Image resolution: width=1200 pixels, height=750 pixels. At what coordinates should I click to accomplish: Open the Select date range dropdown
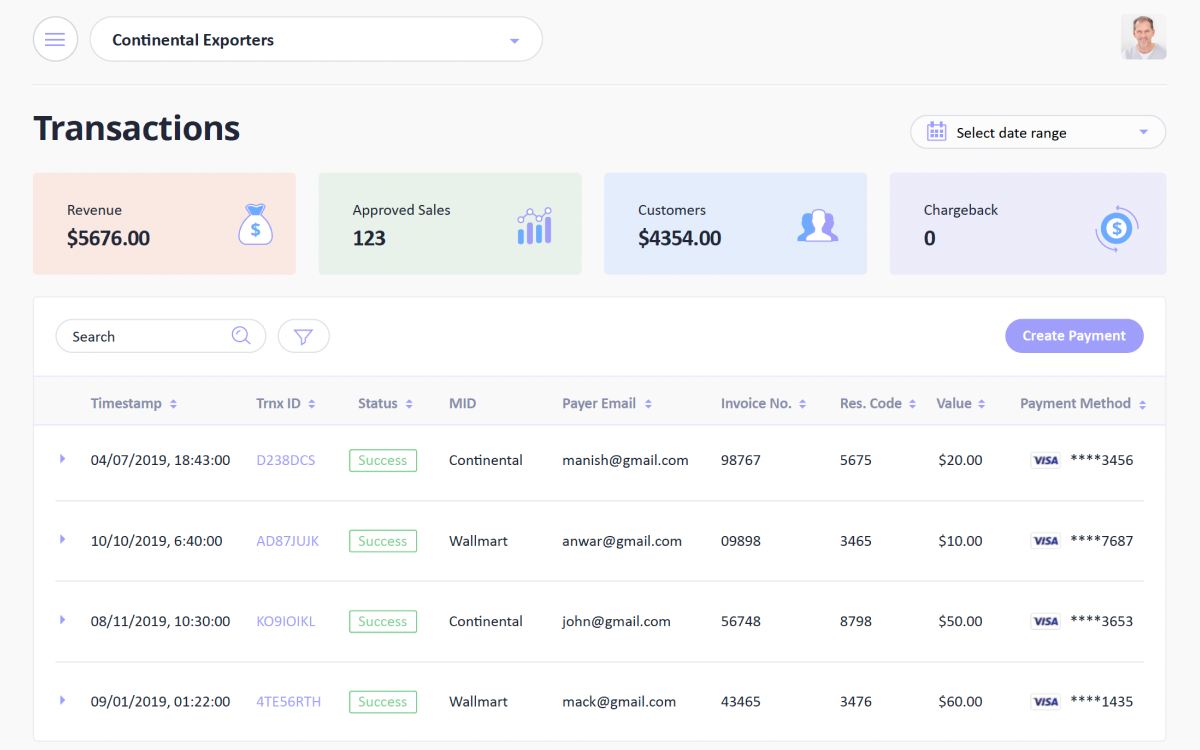click(x=1143, y=132)
